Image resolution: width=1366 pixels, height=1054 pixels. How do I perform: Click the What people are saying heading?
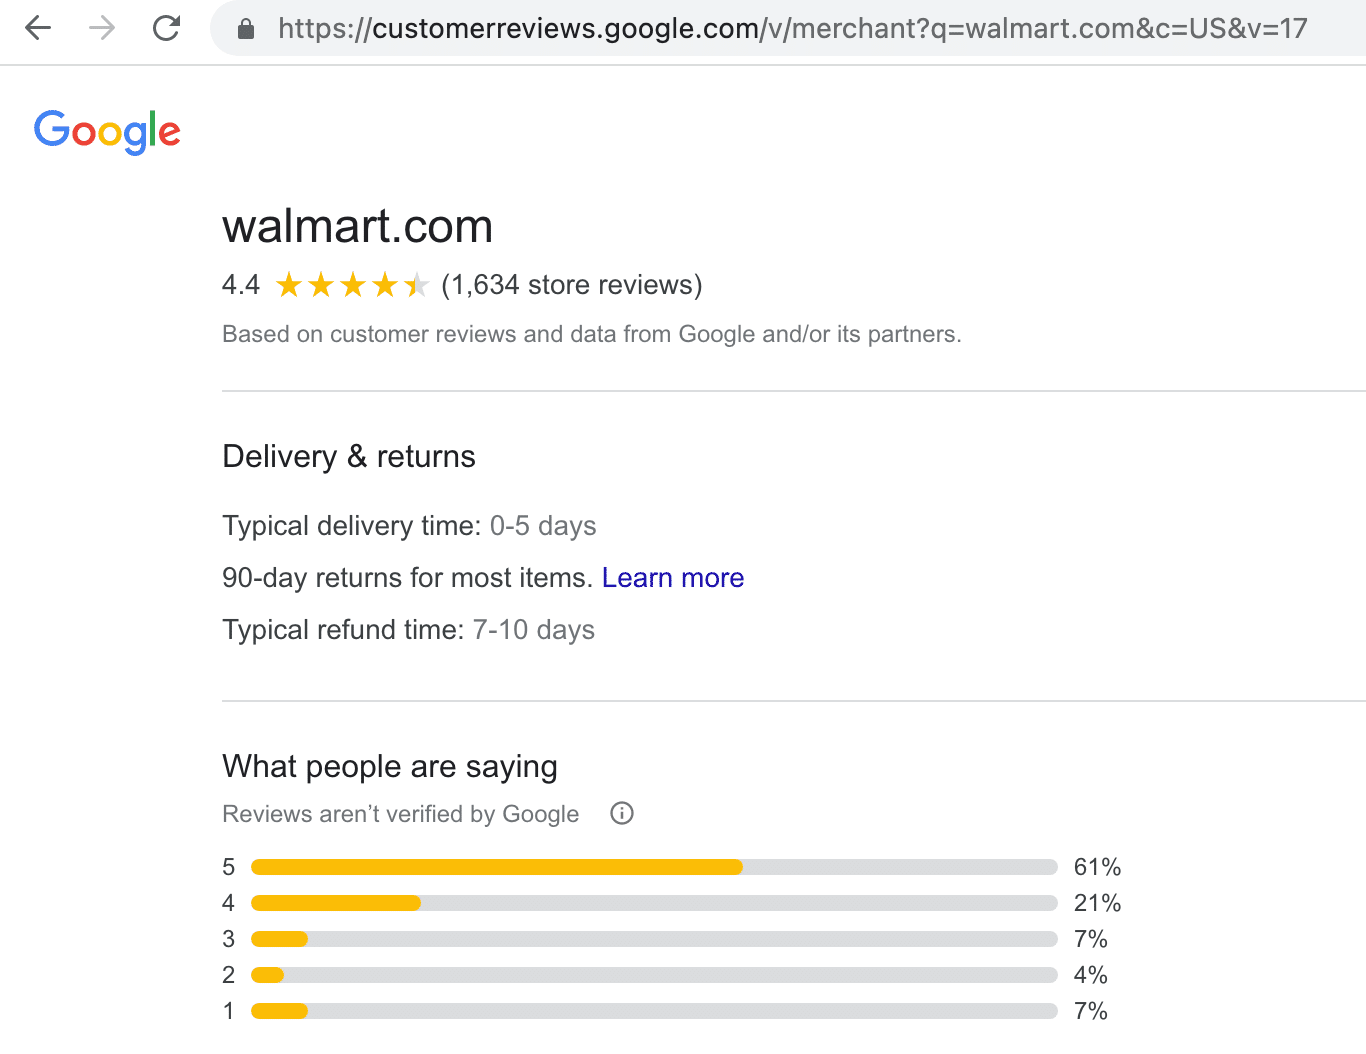point(390,767)
